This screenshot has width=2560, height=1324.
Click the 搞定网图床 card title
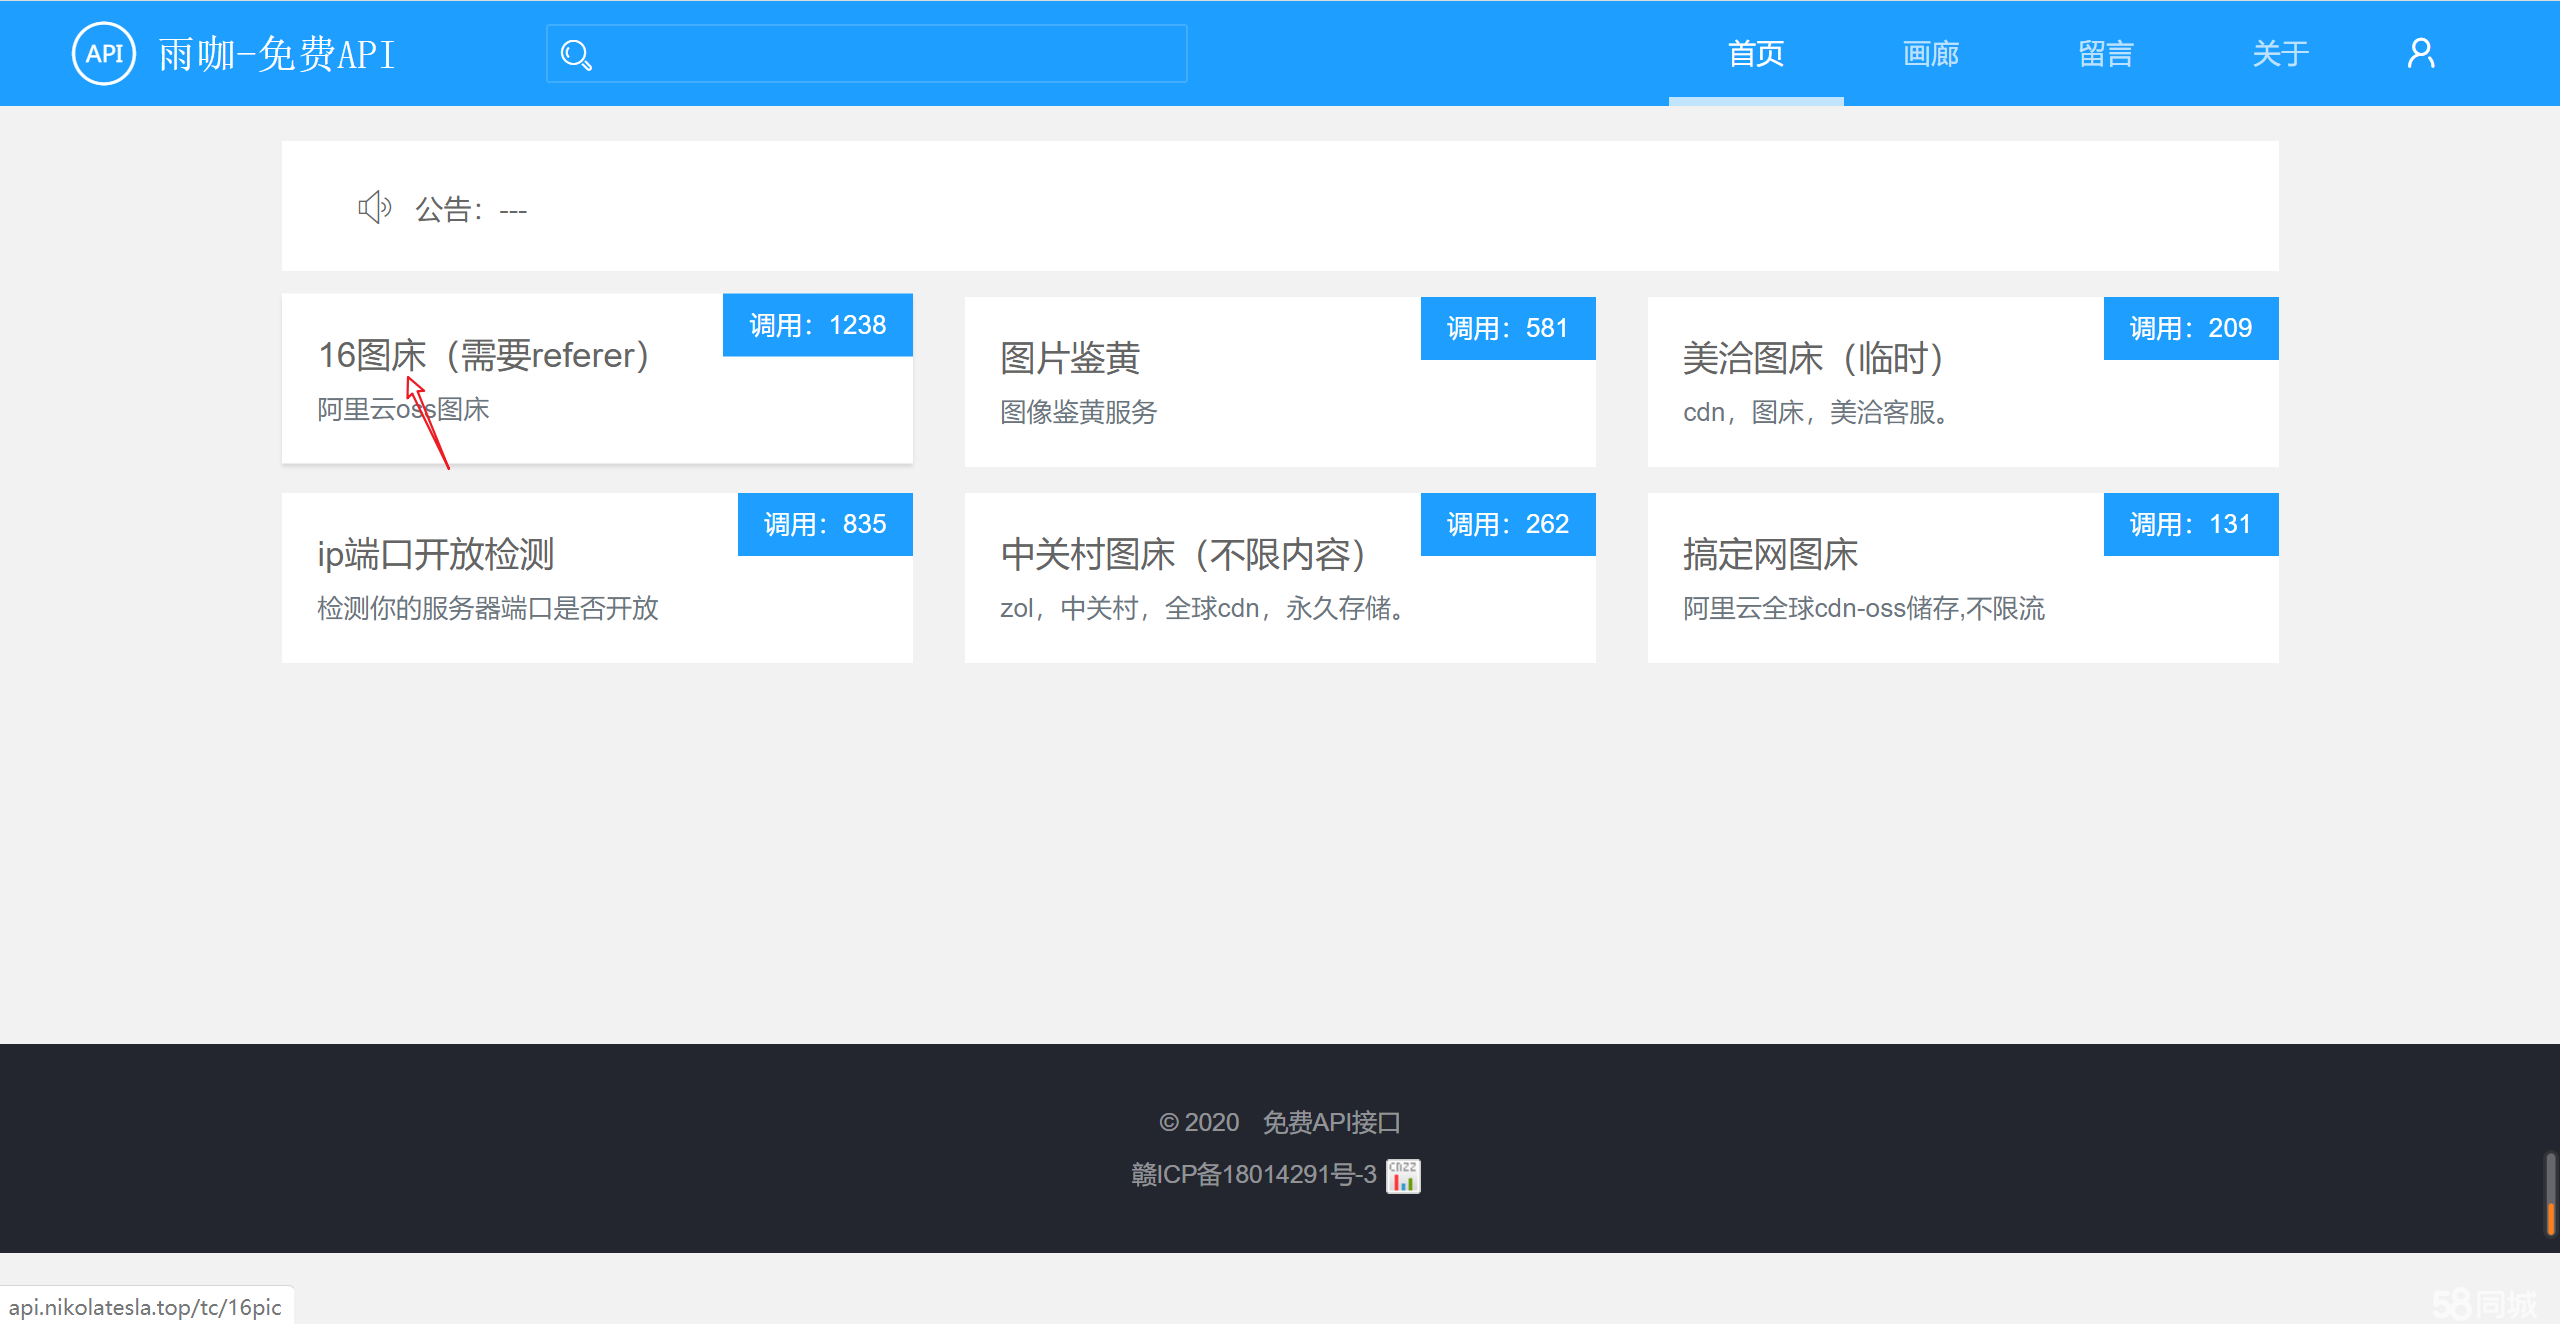pyautogui.click(x=1770, y=554)
